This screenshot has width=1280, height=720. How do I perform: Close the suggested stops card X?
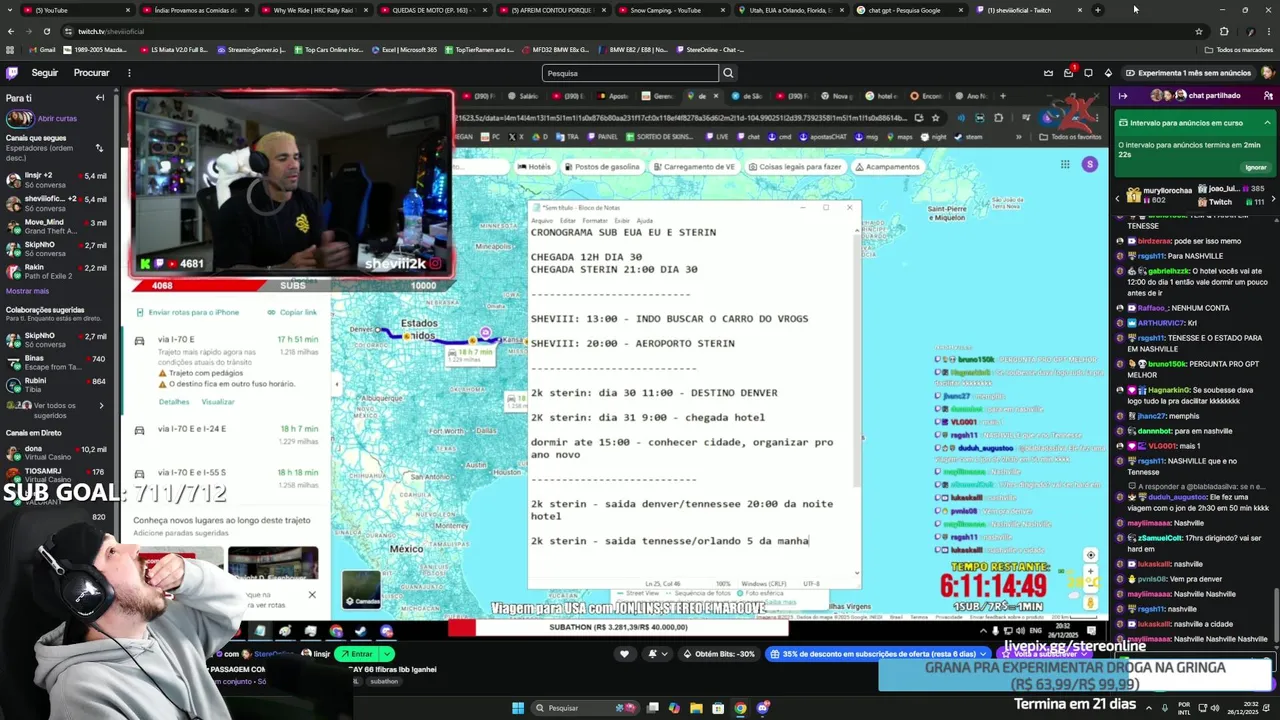point(312,595)
